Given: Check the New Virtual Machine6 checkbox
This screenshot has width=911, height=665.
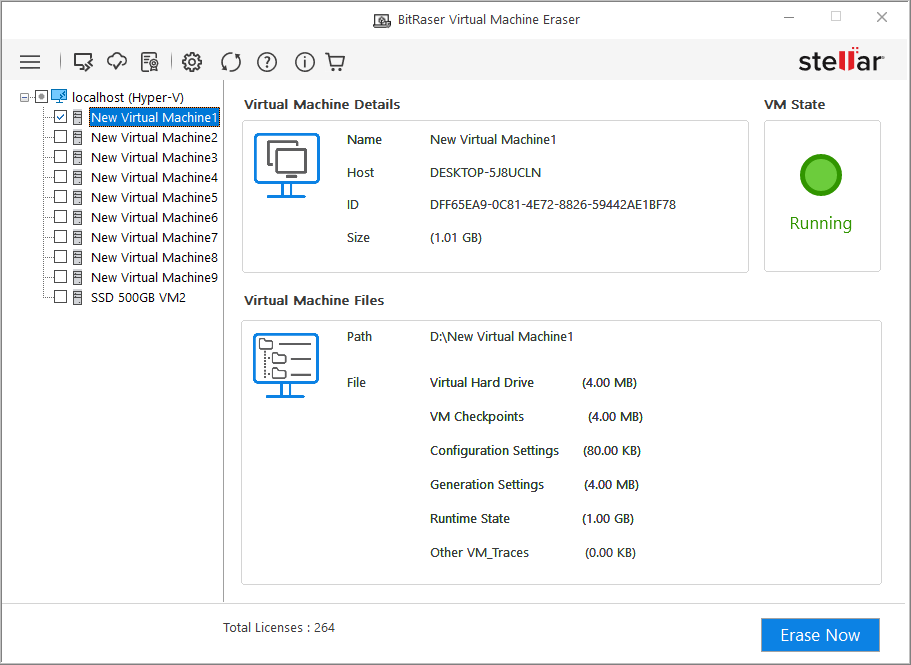Looking at the screenshot, I should coord(60,217).
